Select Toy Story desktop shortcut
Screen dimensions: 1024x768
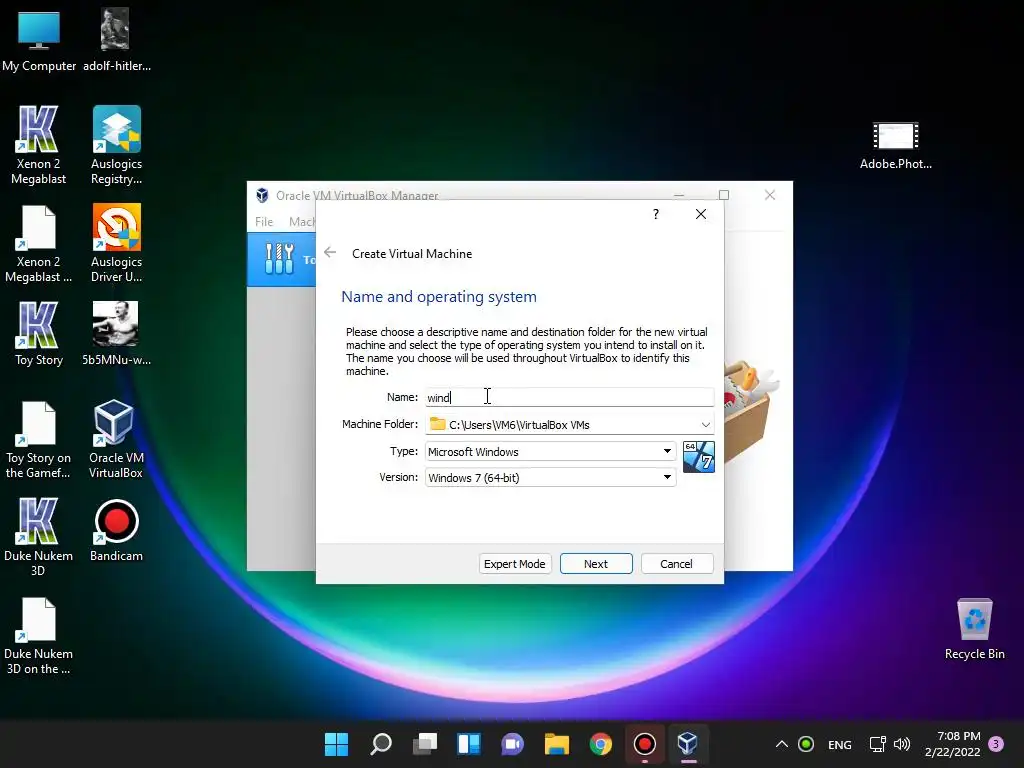[x=39, y=334]
